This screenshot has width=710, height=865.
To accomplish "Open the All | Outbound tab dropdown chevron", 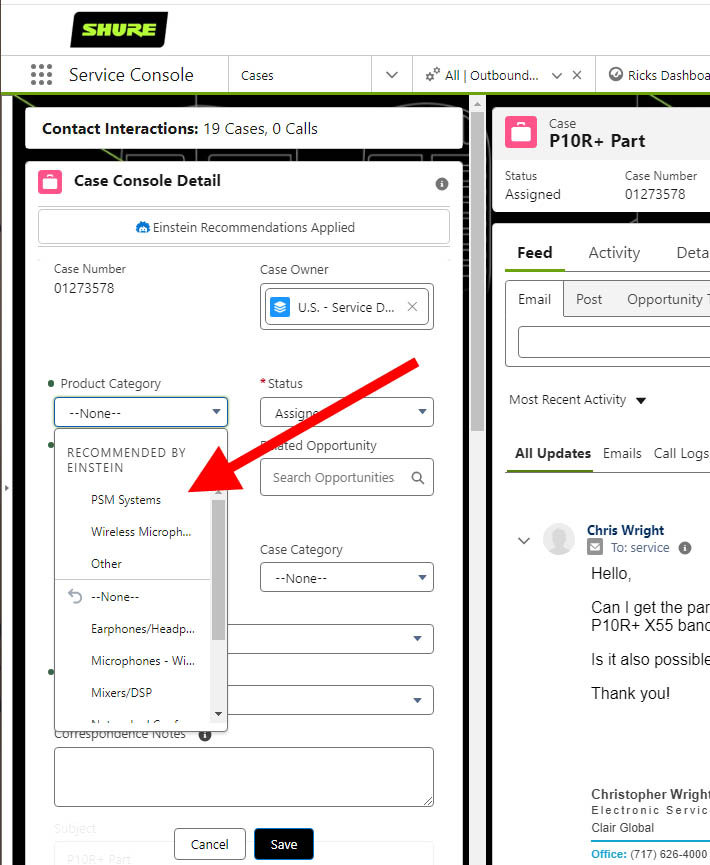I will (557, 76).
